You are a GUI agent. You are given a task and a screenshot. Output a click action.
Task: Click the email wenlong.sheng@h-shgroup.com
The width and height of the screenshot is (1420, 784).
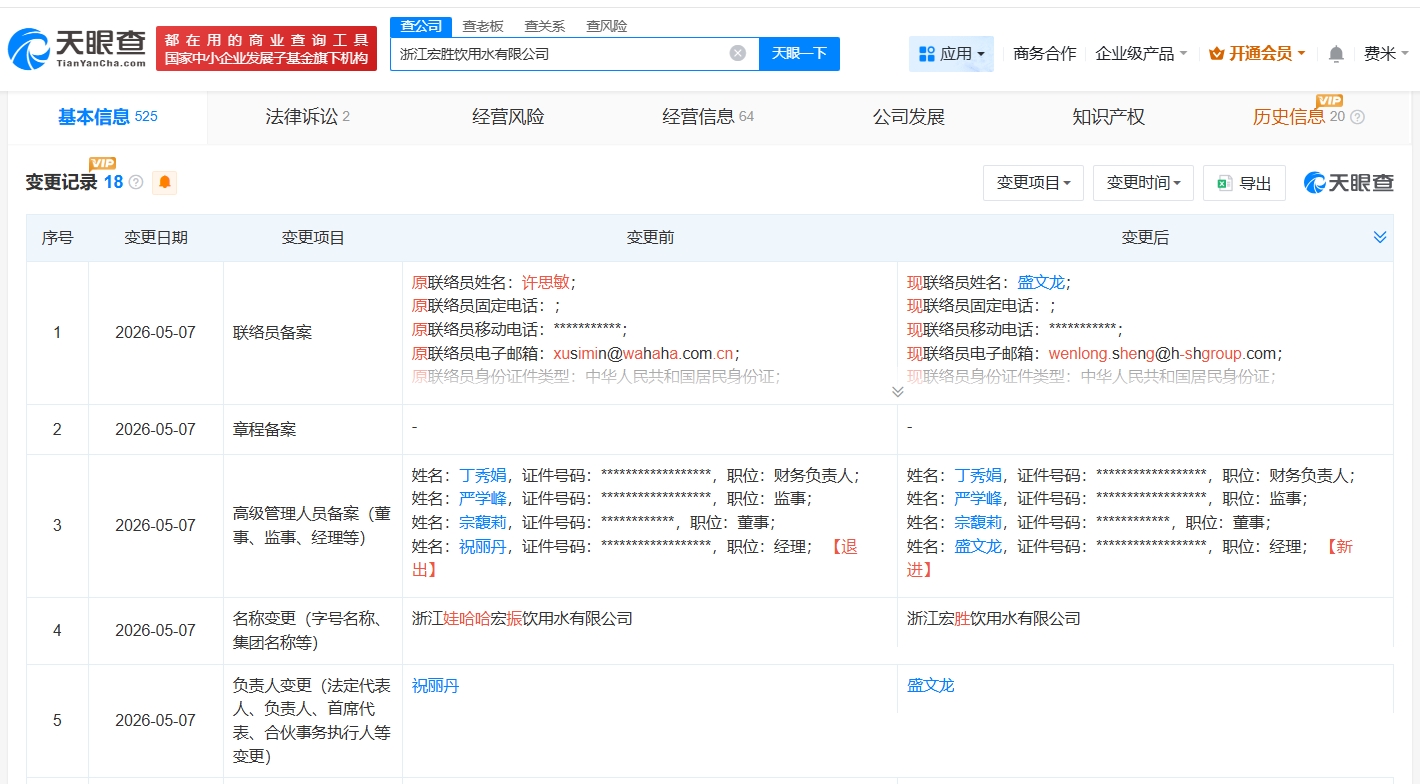pyautogui.click(x=1163, y=353)
